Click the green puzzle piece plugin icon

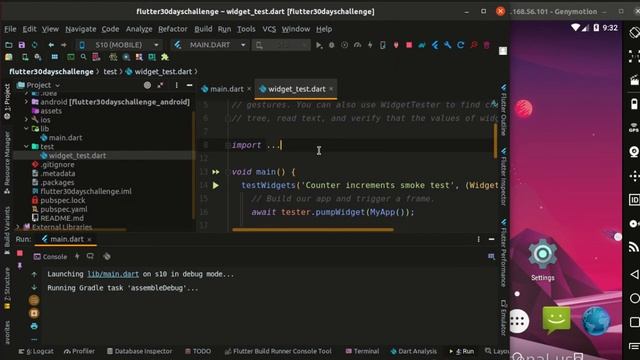[165, 57]
